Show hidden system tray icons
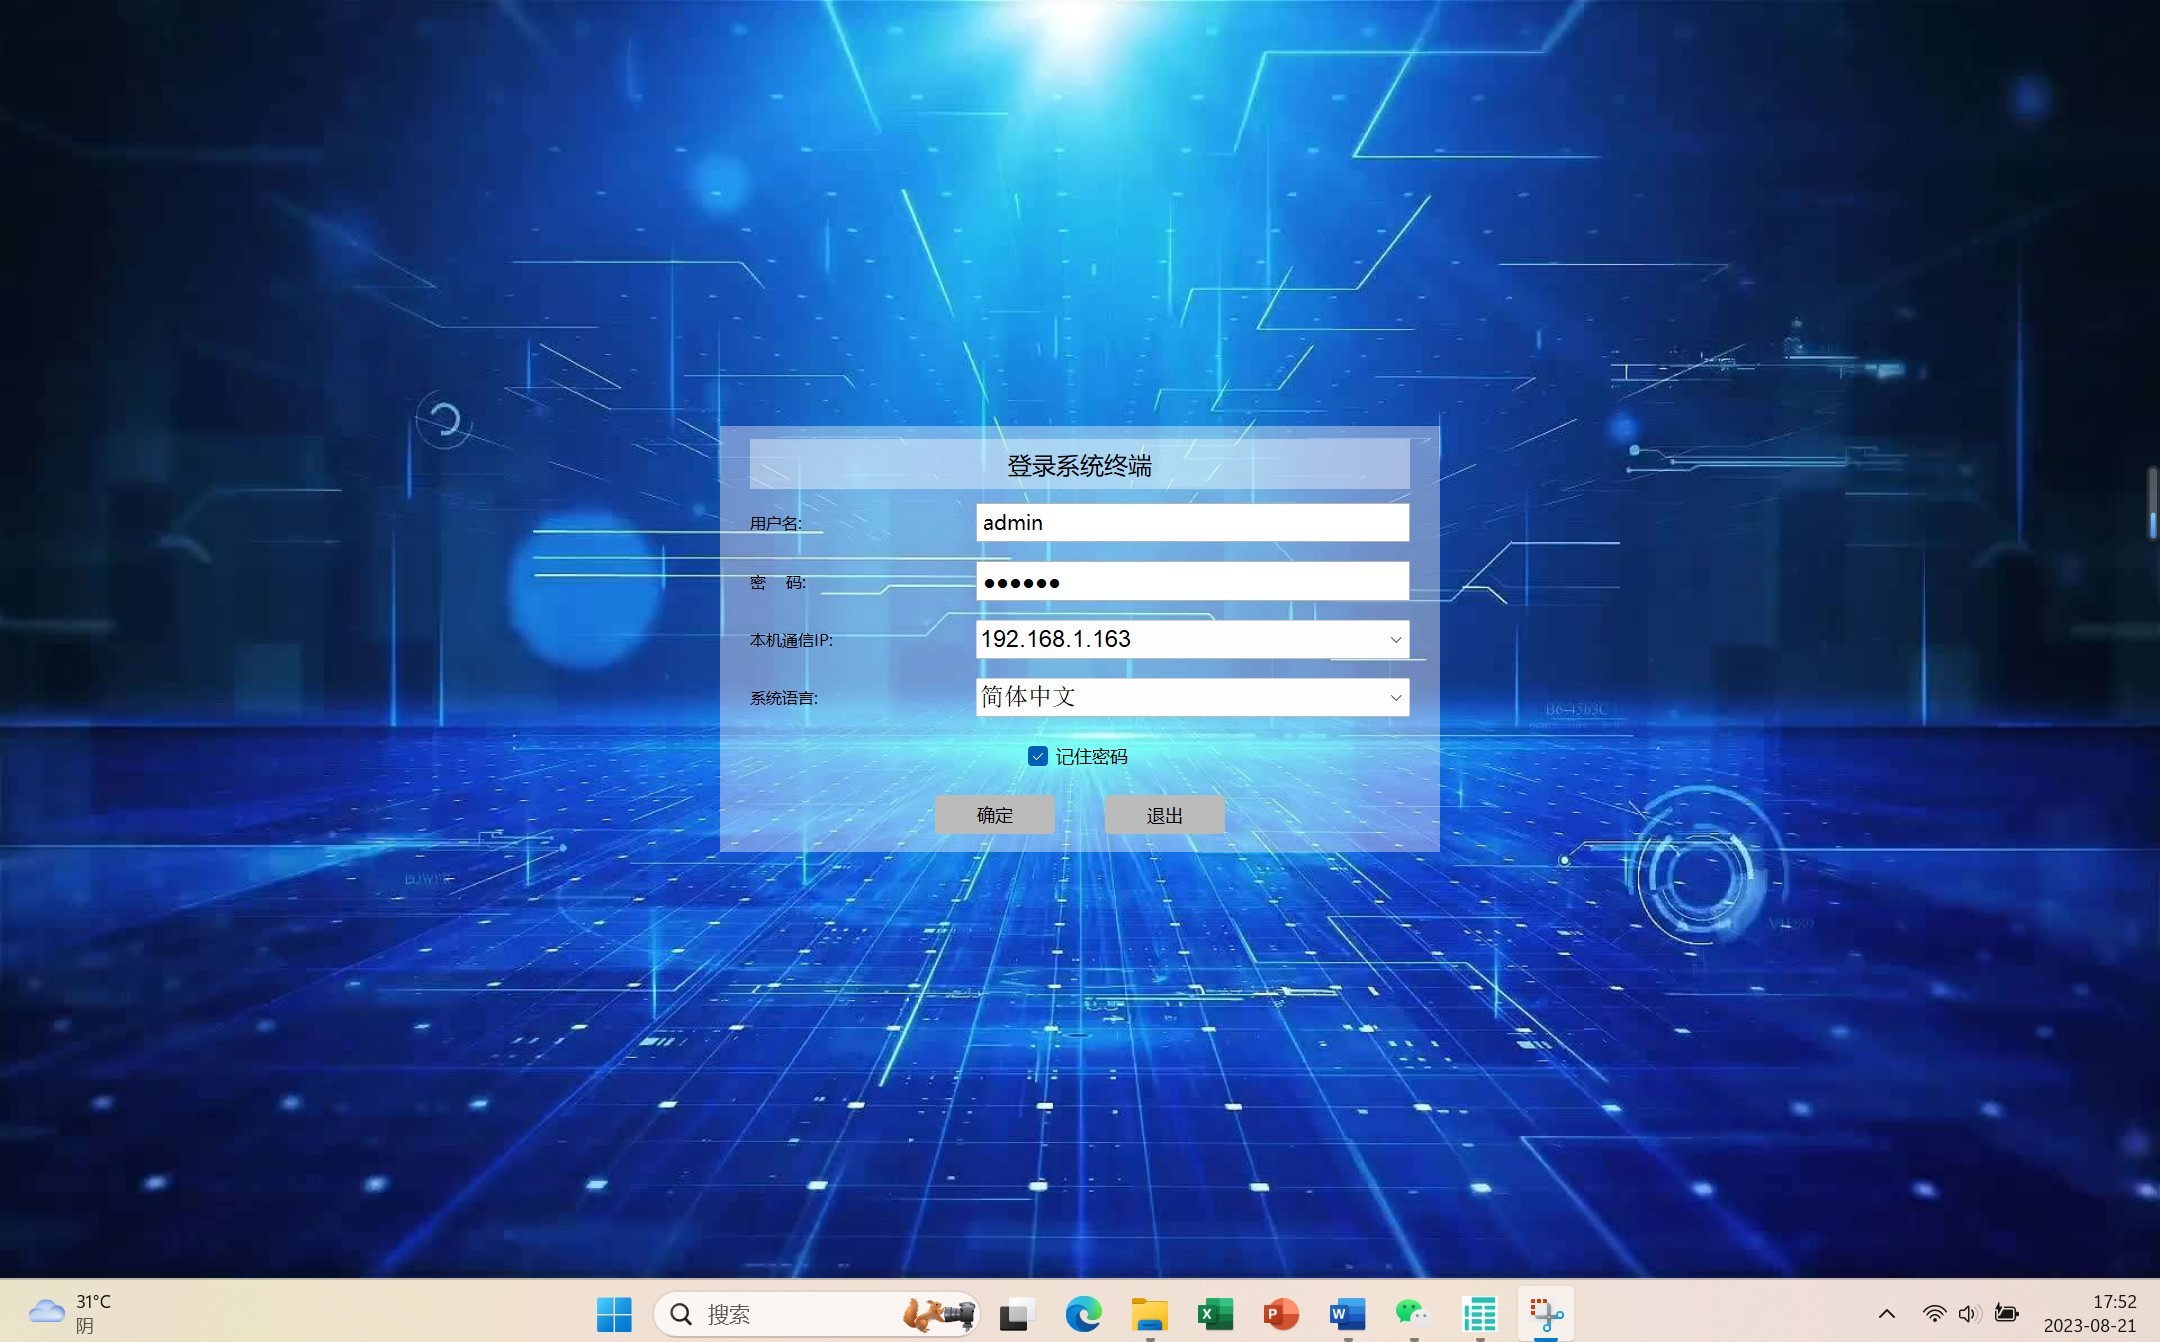 [x=1886, y=1313]
